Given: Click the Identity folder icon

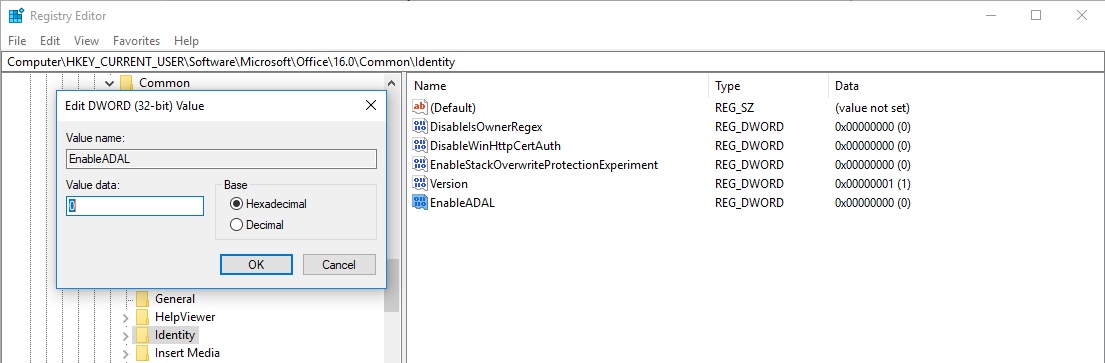Looking at the screenshot, I should click(x=142, y=335).
